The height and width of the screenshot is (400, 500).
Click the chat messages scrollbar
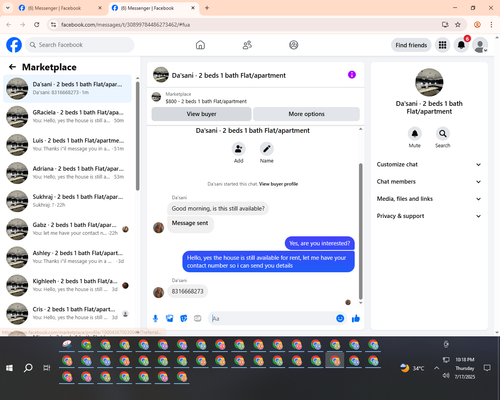point(360,231)
